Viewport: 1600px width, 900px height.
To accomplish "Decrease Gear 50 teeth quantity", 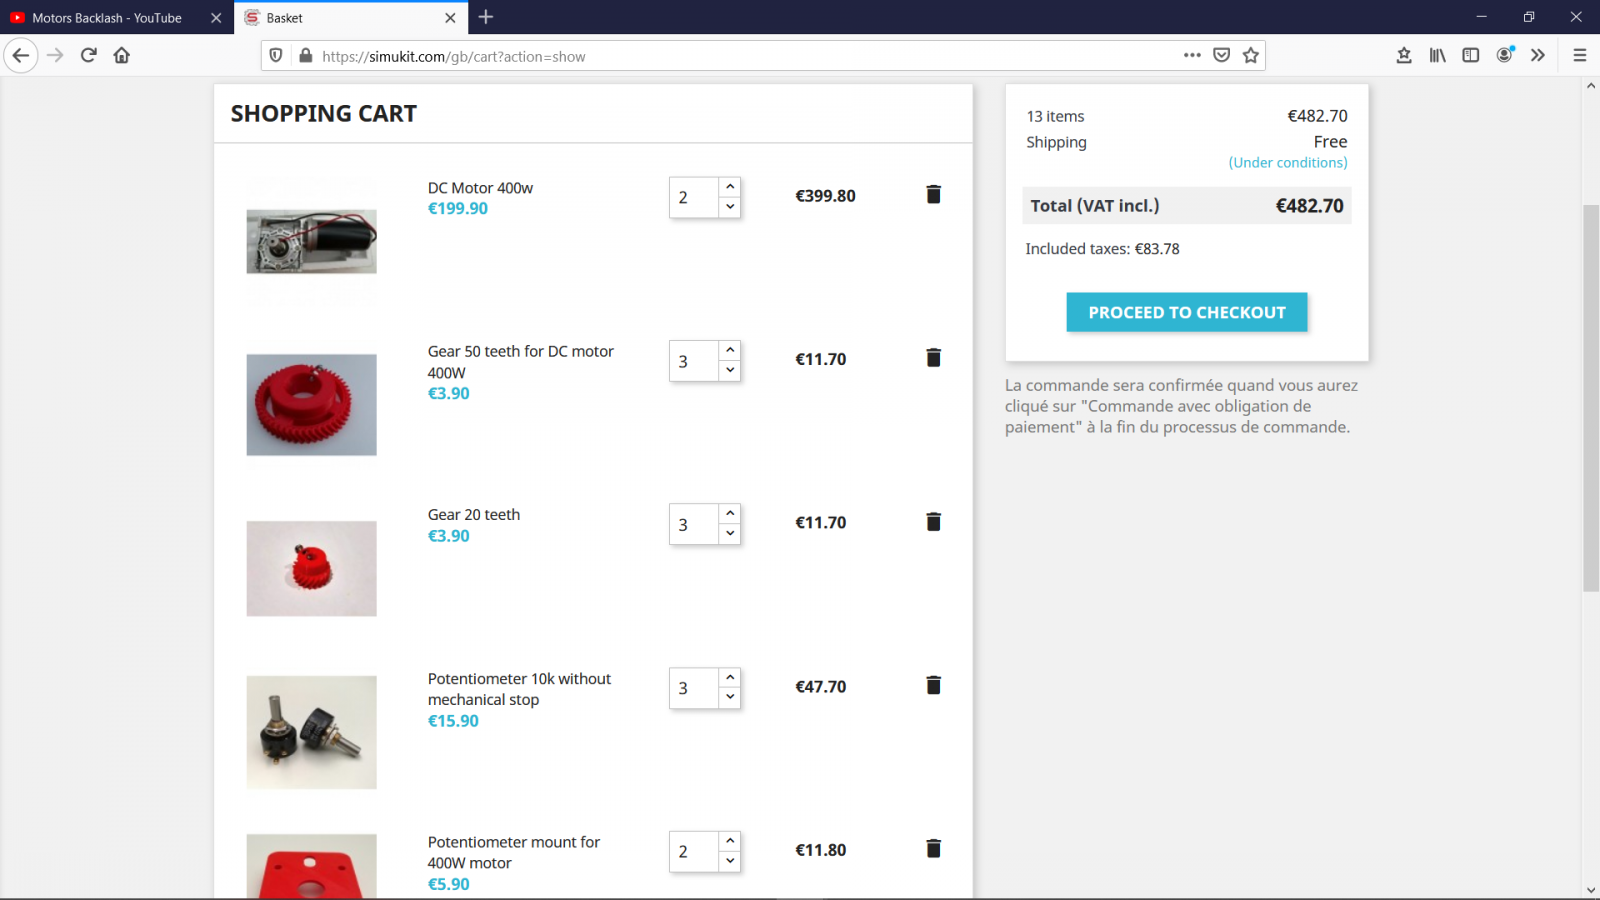I will pos(730,370).
